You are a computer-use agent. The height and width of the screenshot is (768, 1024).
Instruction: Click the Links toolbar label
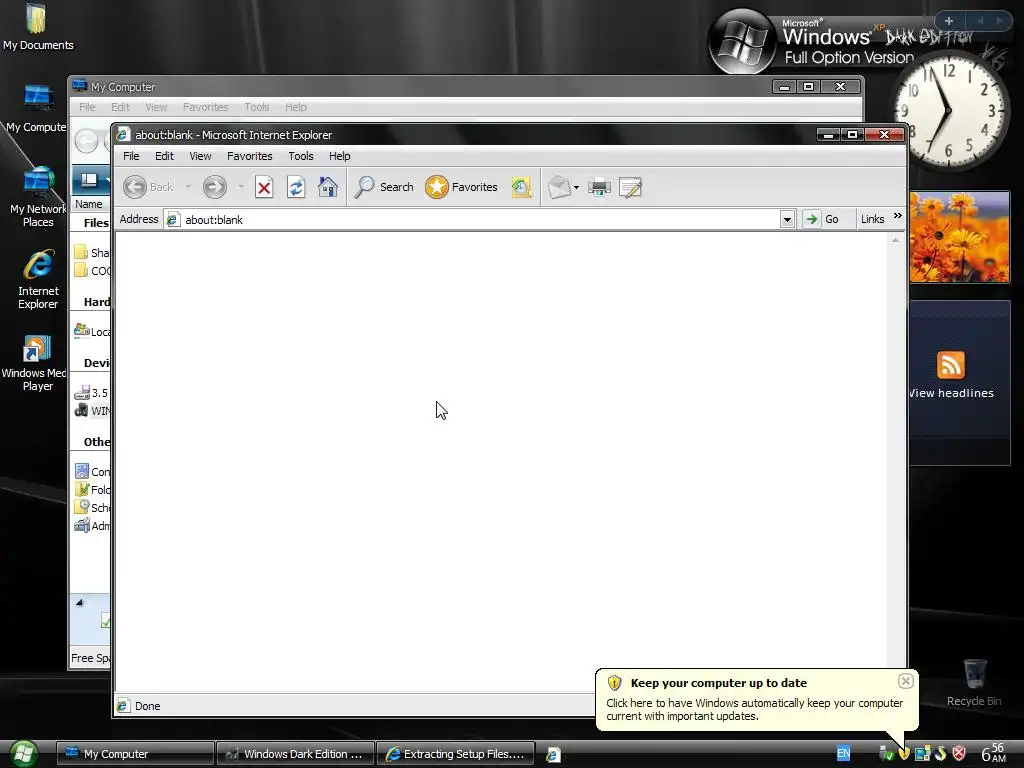pos(872,219)
